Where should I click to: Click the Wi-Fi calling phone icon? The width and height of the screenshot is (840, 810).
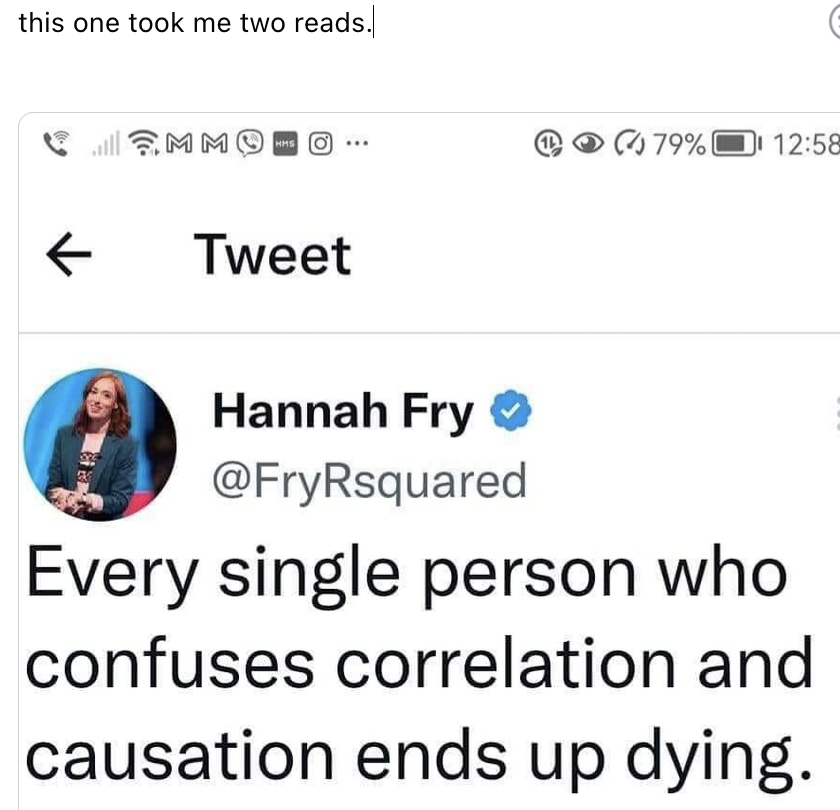click(x=56, y=143)
